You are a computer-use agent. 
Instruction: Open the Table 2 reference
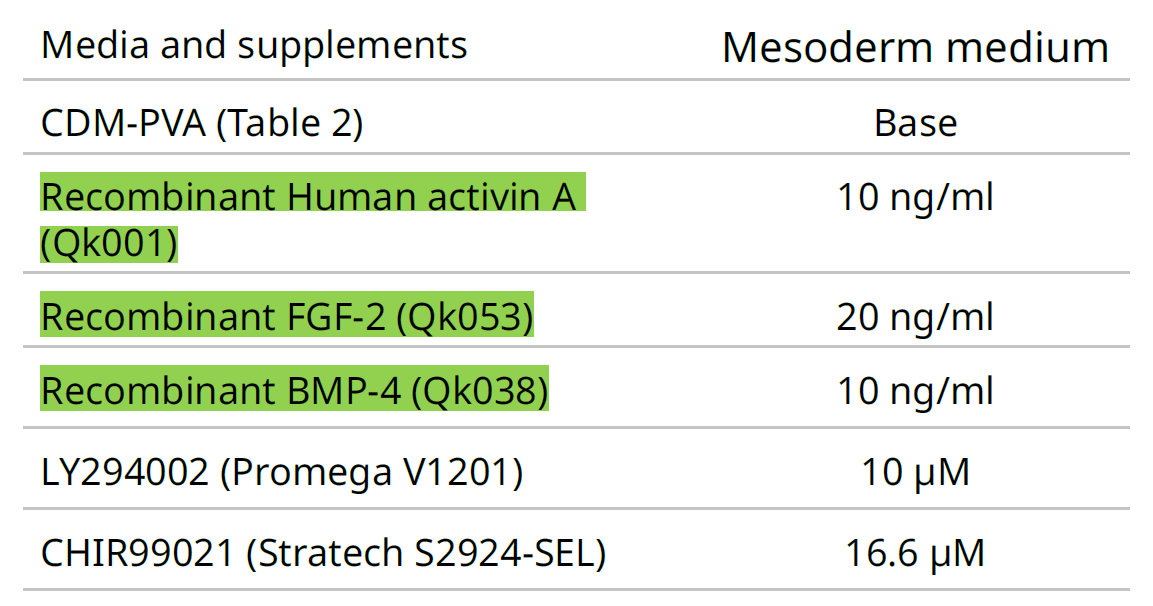click(x=288, y=123)
